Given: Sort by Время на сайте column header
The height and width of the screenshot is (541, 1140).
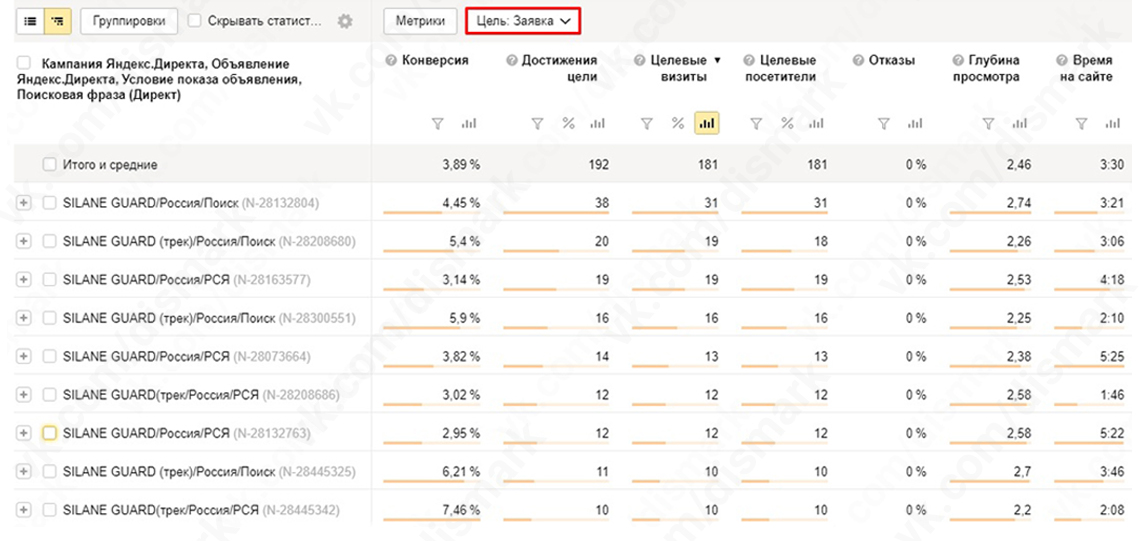Looking at the screenshot, I should click(1084, 68).
